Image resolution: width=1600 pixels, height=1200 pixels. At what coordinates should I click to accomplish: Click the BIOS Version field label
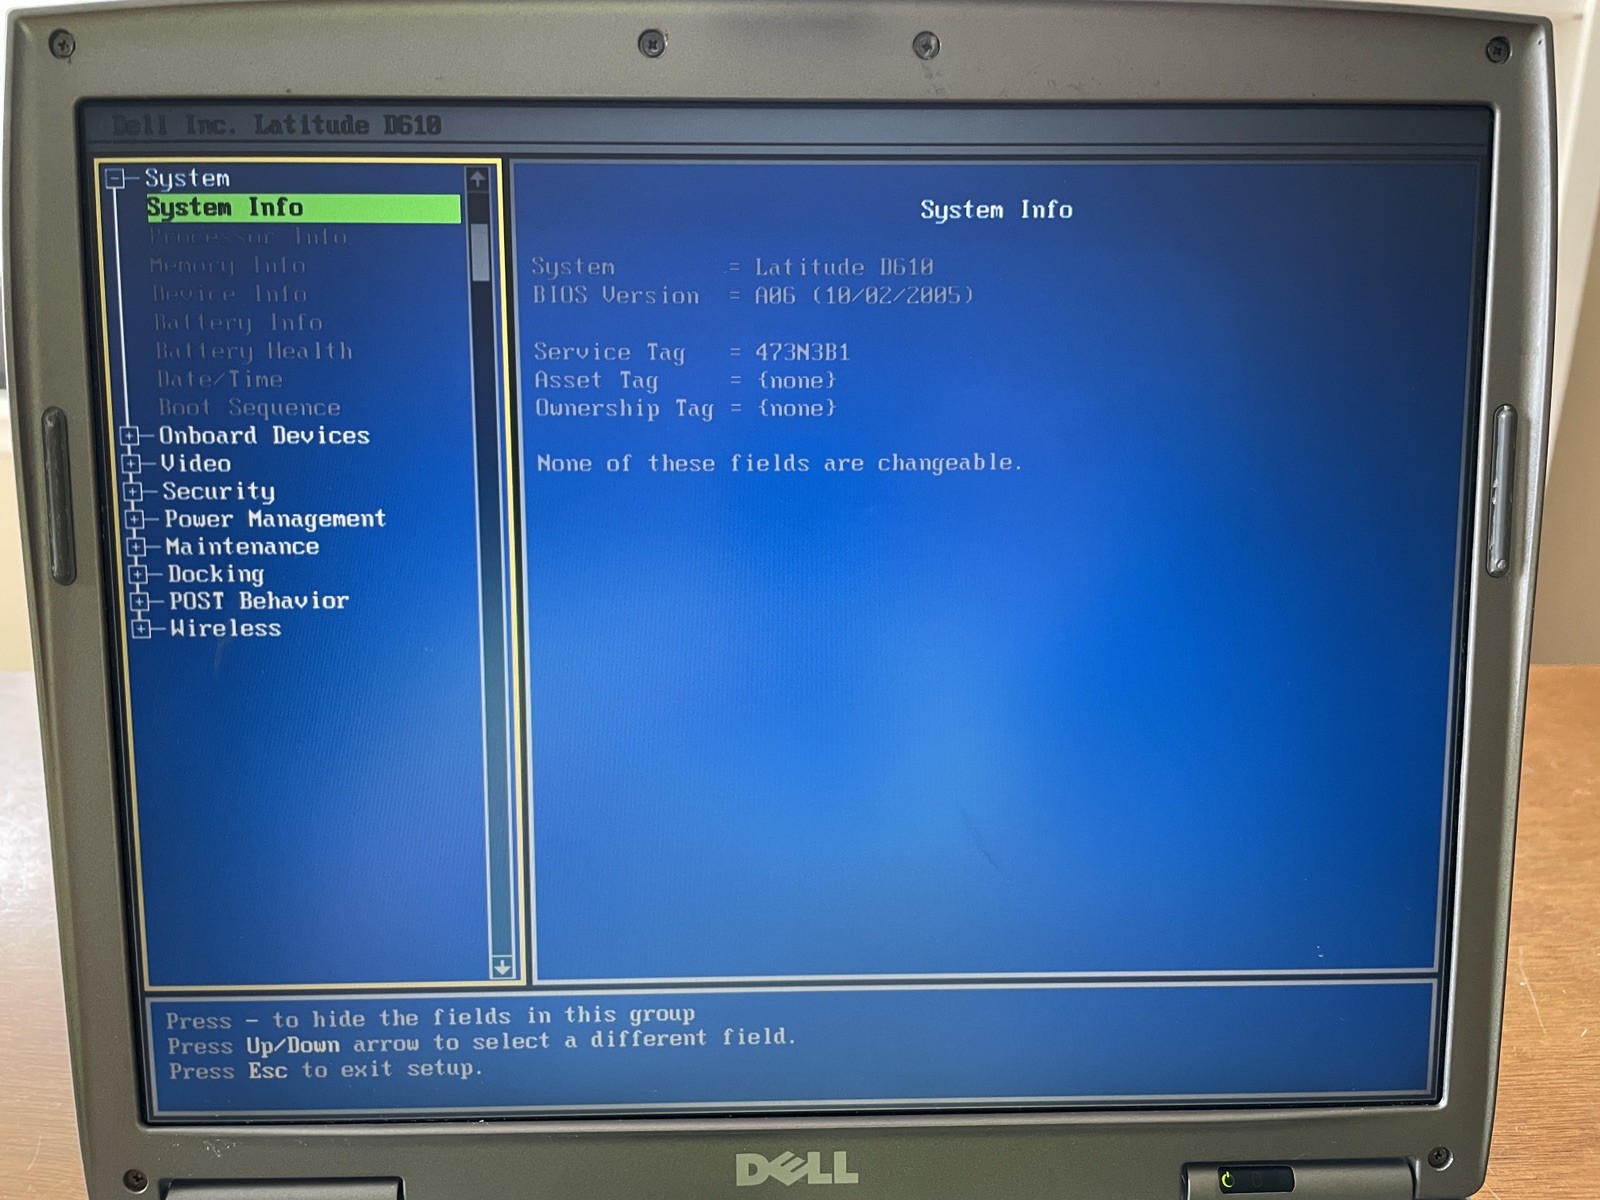tap(616, 295)
